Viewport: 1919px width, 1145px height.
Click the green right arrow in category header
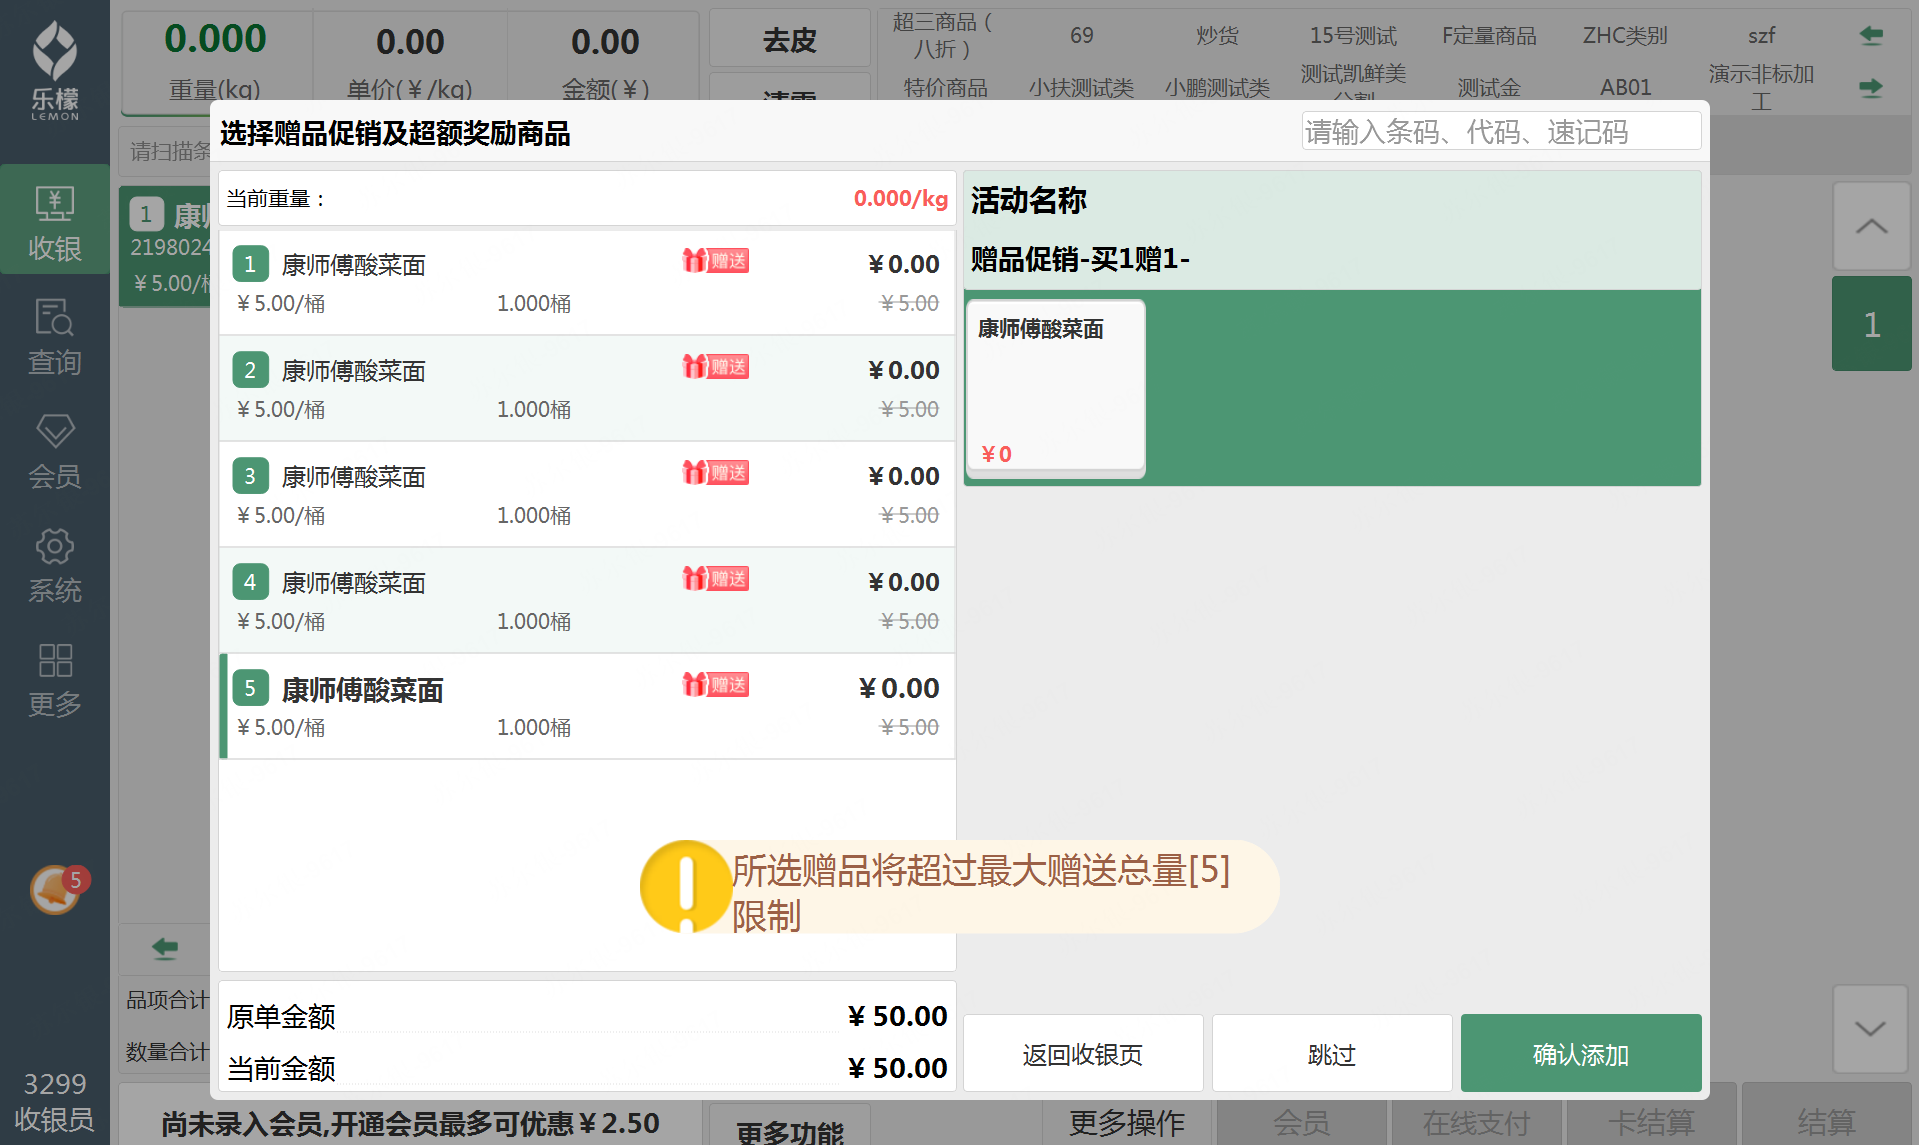tap(1871, 88)
